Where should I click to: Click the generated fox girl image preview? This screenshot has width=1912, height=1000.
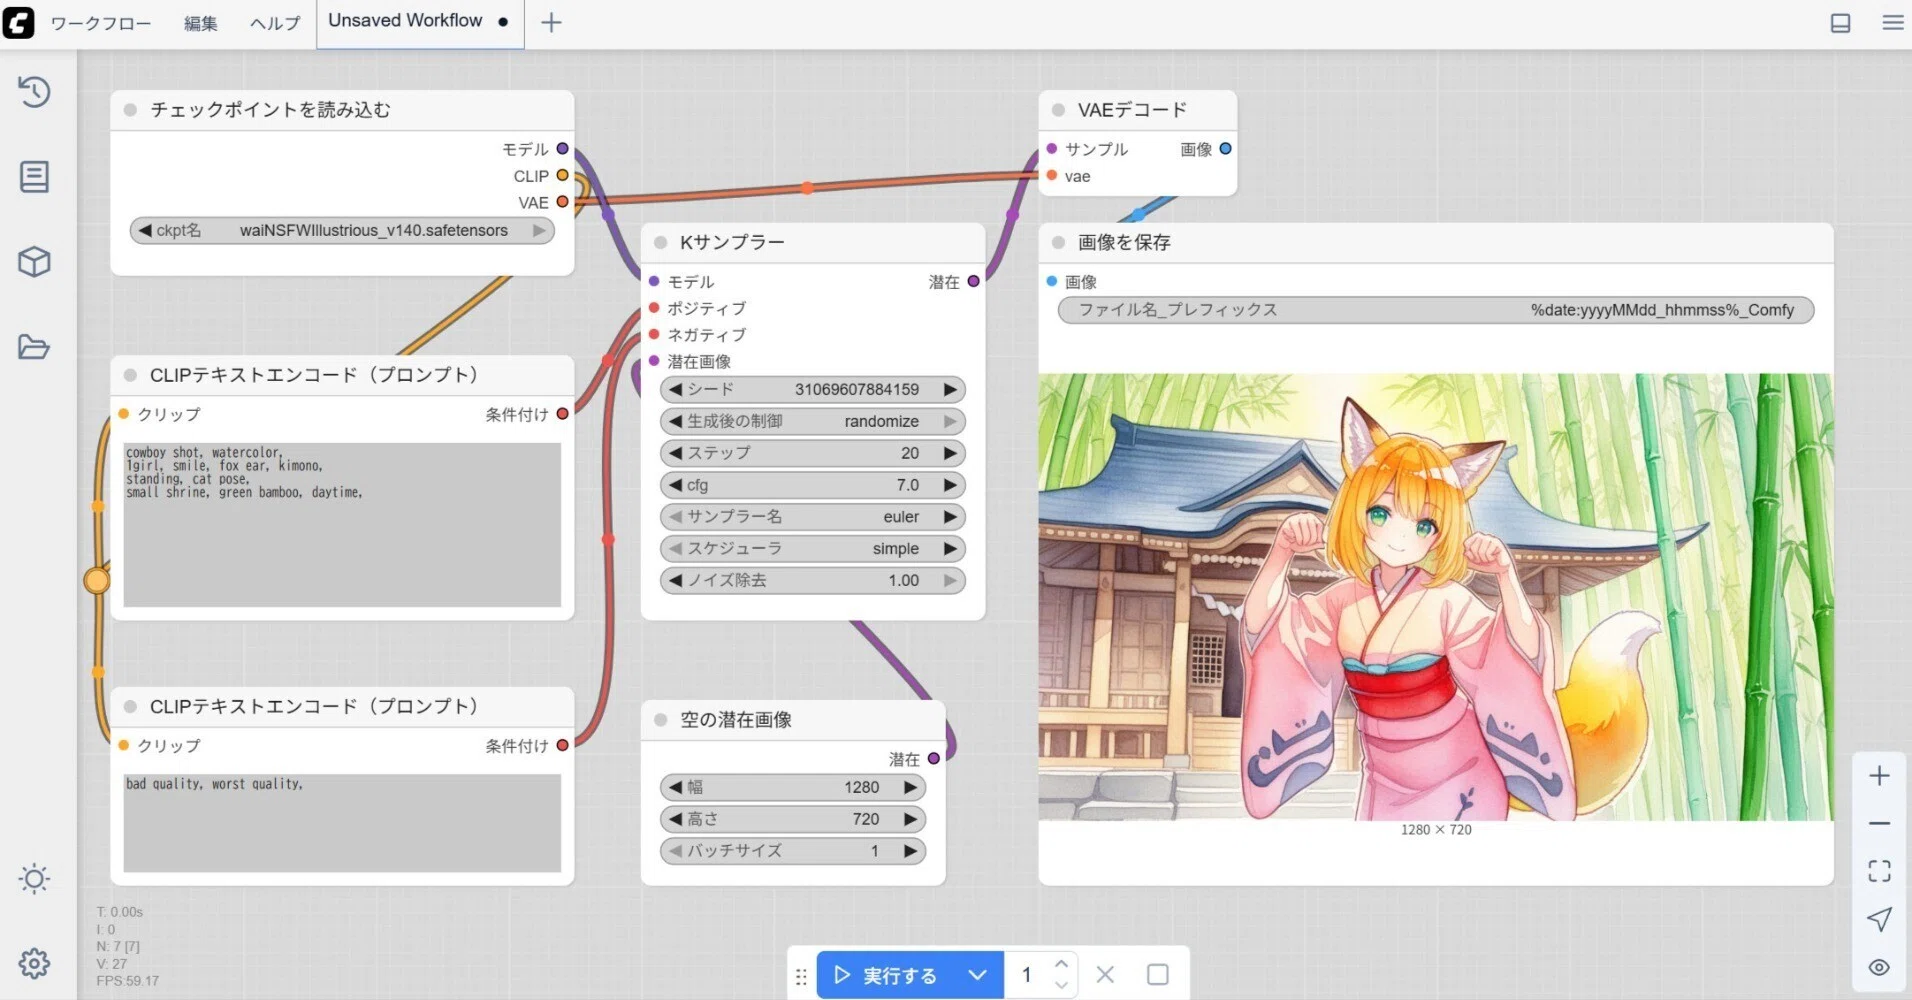point(1436,597)
